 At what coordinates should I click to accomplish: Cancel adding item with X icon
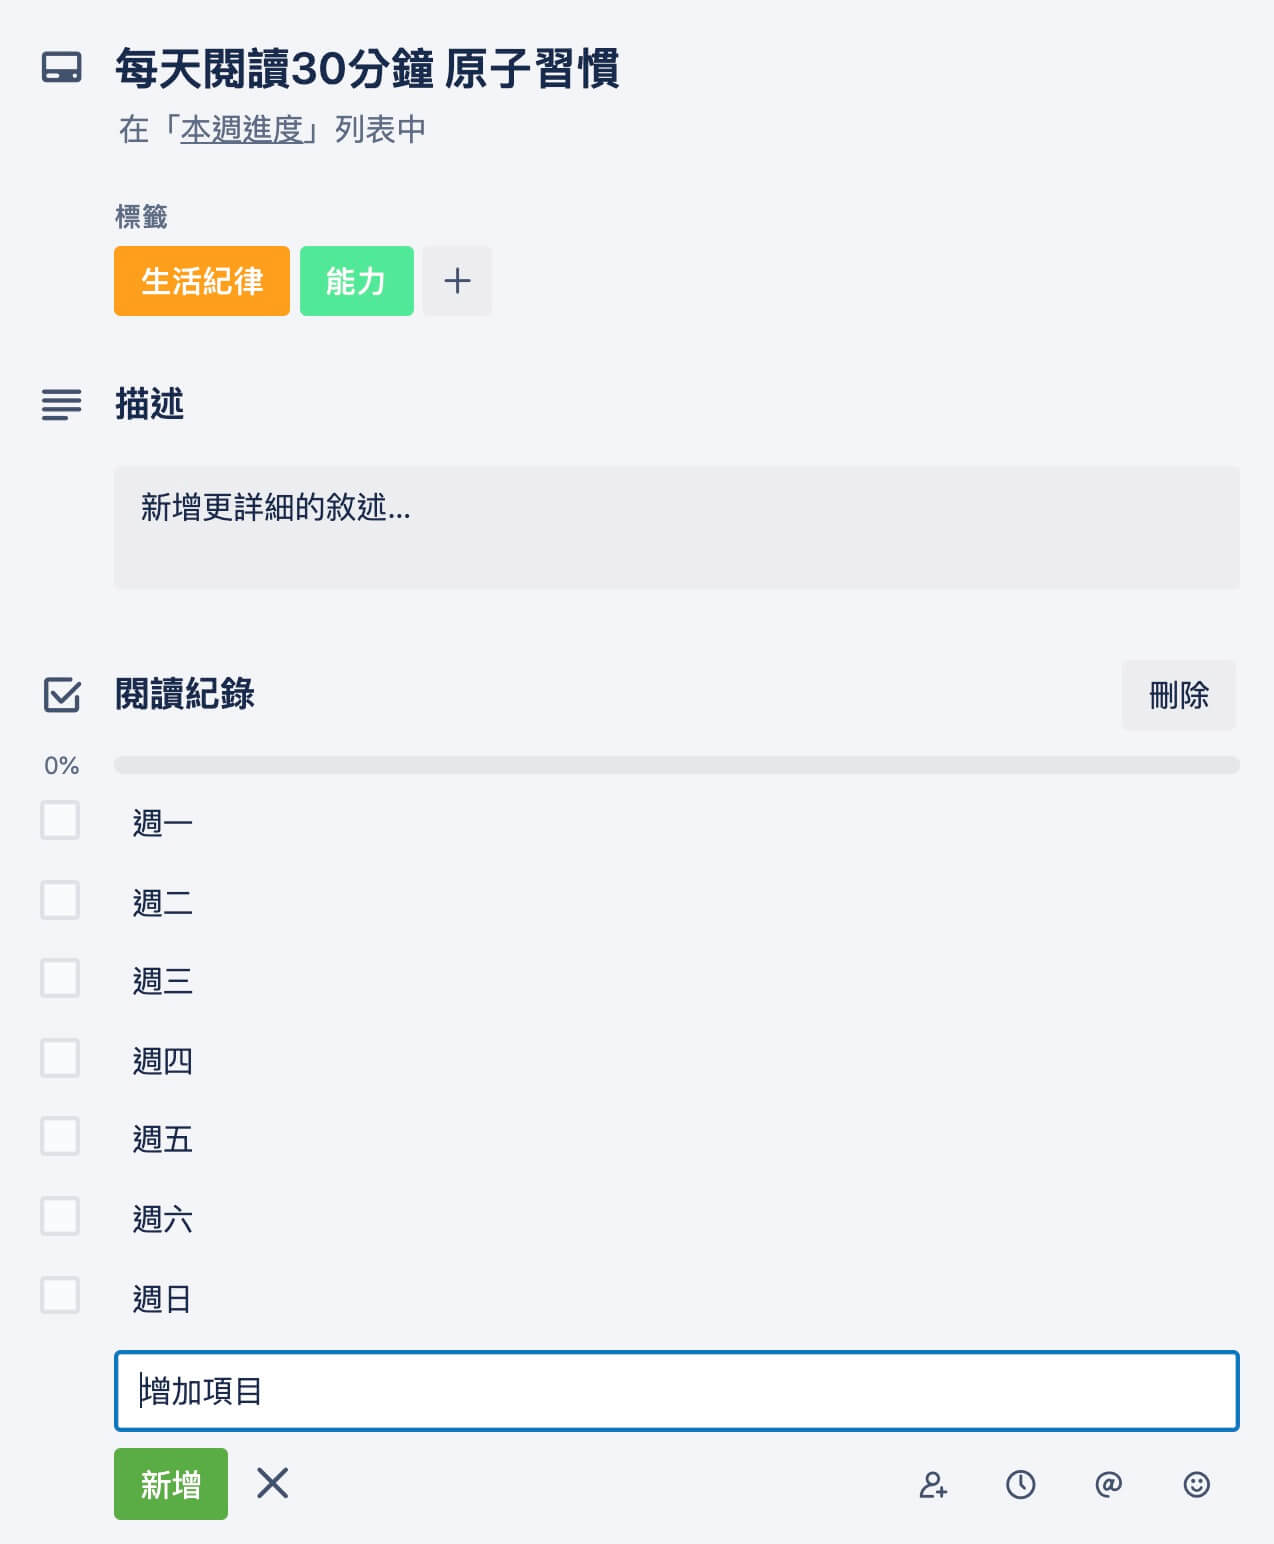pyautogui.click(x=272, y=1483)
